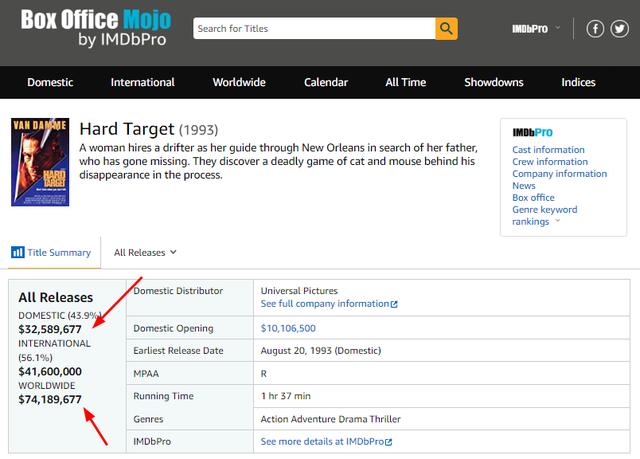This screenshot has height=459, width=640.
Task: Focus the Search for Titles field
Action: (x=314, y=29)
